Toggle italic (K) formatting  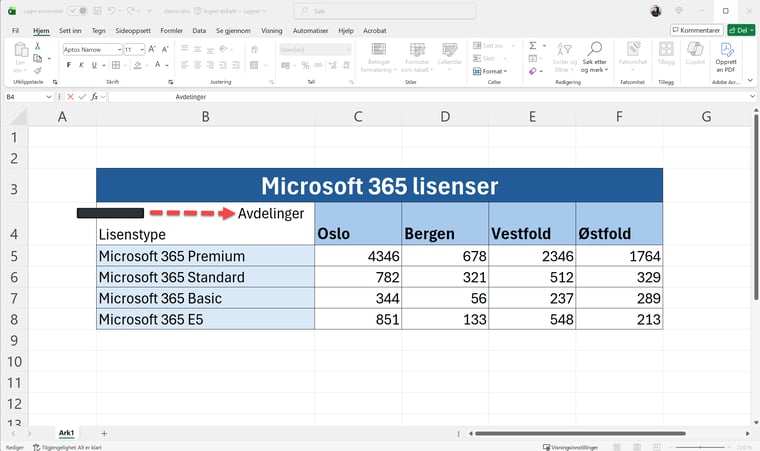(x=81, y=65)
